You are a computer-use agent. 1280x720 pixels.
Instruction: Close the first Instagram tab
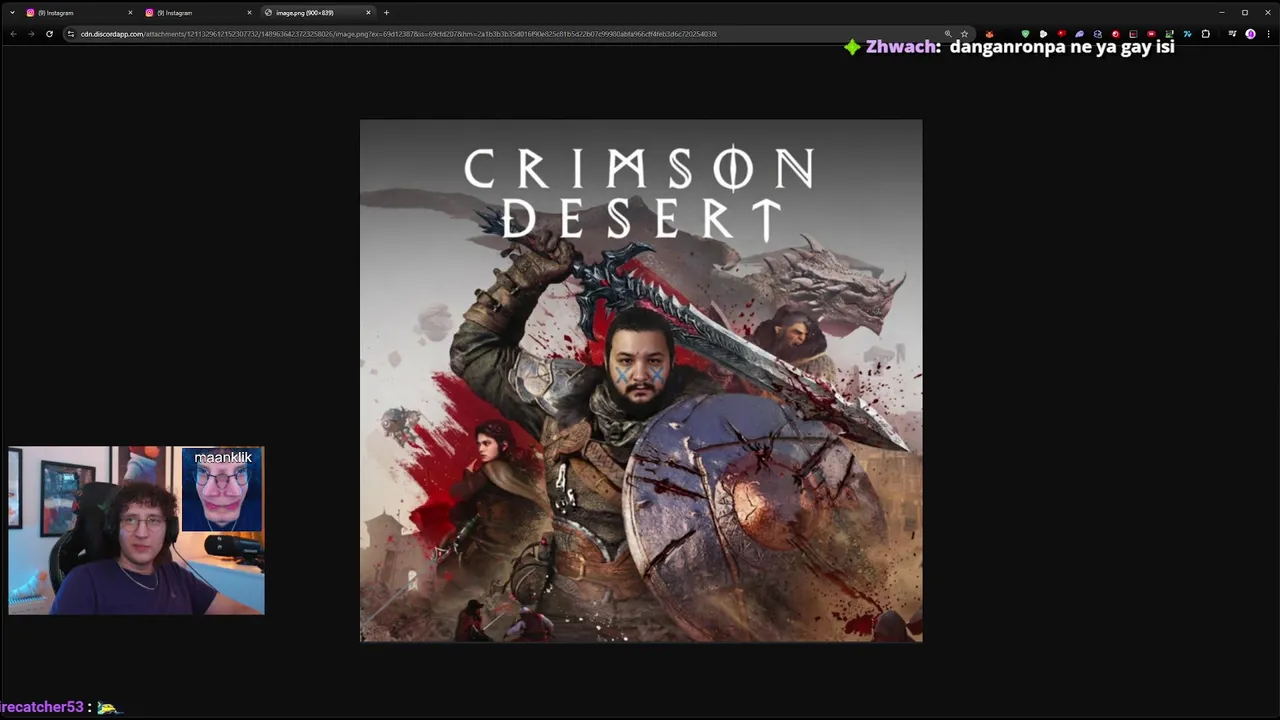coord(130,12)
